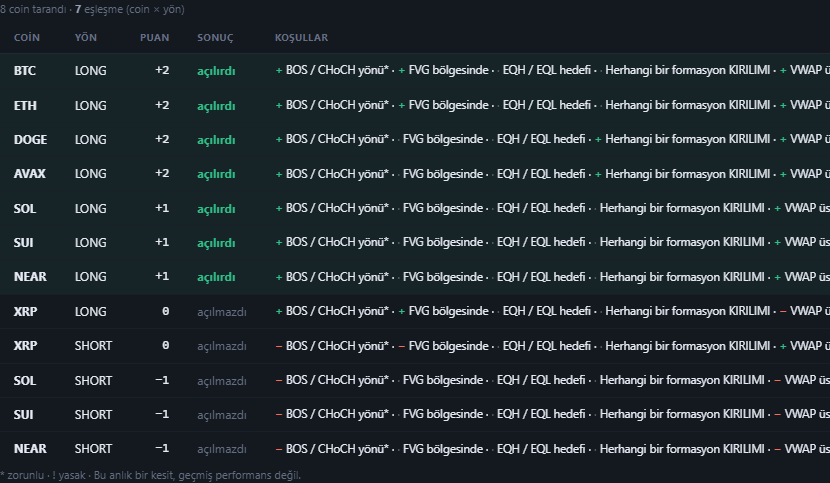This screenshot has height=483, width=830.
Task: Click the green plus before DOGE's formasyon KIRILIMI
Action: [598, 140]
